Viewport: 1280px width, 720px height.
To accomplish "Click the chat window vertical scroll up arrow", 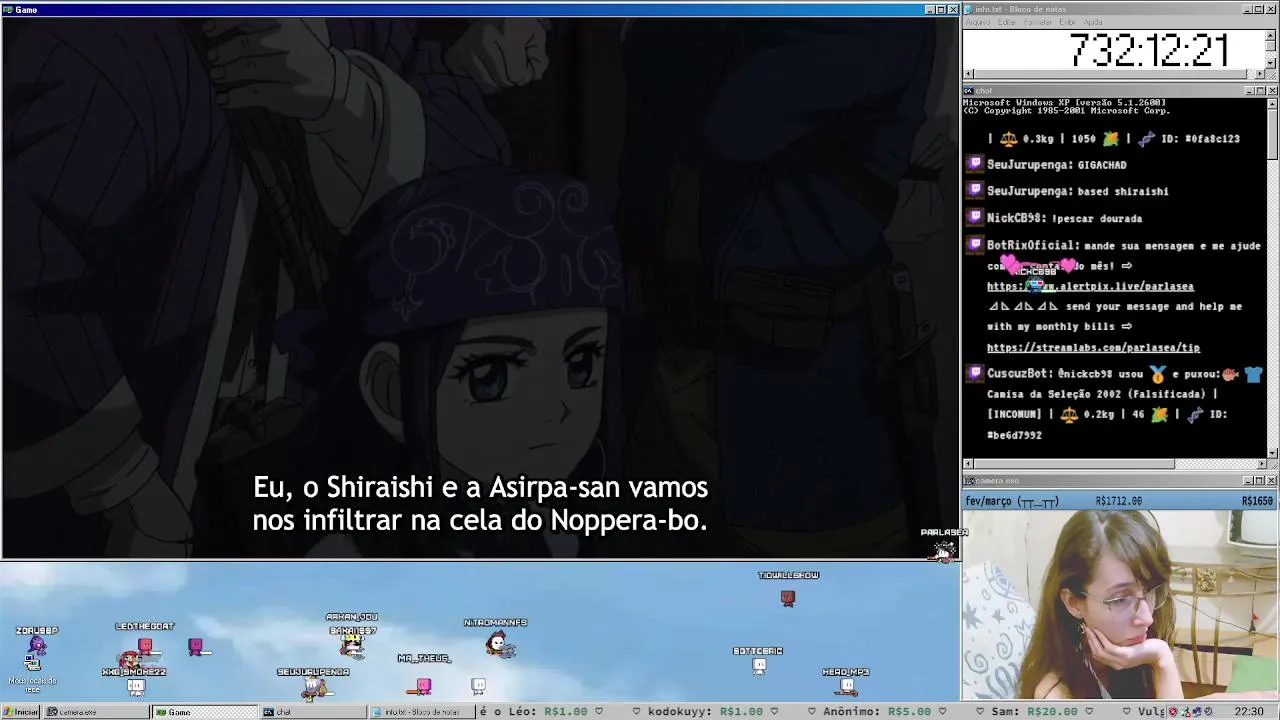I will 1272,103.
